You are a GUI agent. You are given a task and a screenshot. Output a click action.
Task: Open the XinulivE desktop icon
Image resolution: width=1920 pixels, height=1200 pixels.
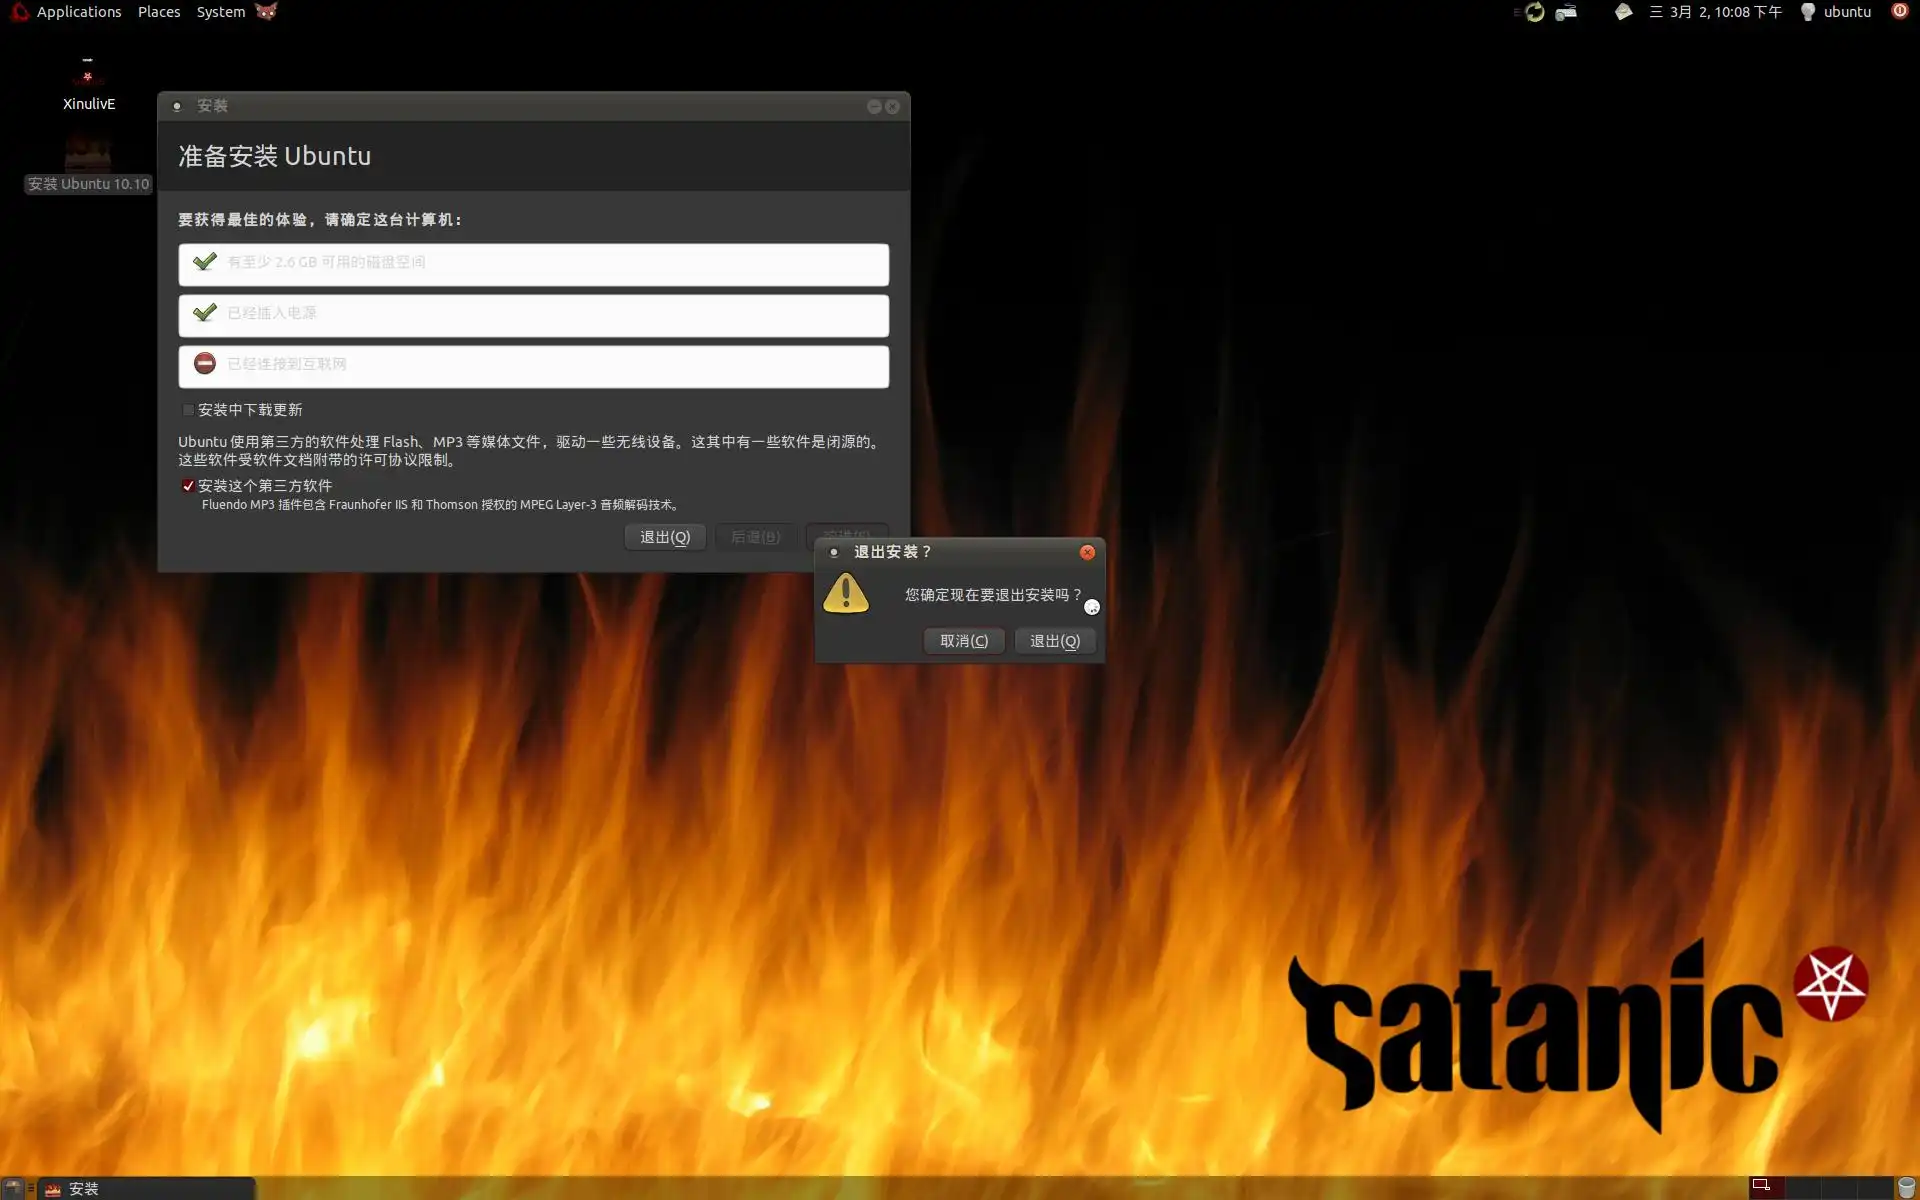click(x=88, y=80)
